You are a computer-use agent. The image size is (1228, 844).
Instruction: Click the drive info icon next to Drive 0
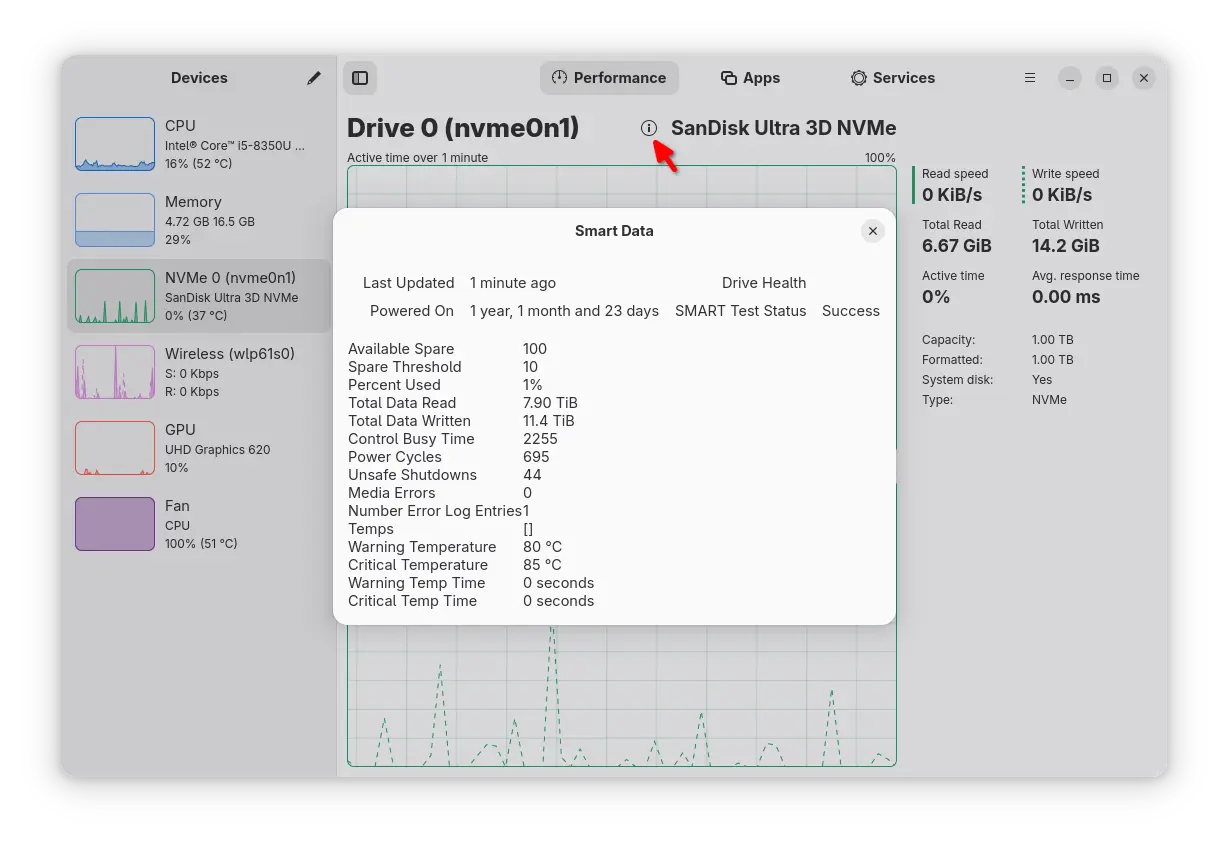[x=649, y=128]
